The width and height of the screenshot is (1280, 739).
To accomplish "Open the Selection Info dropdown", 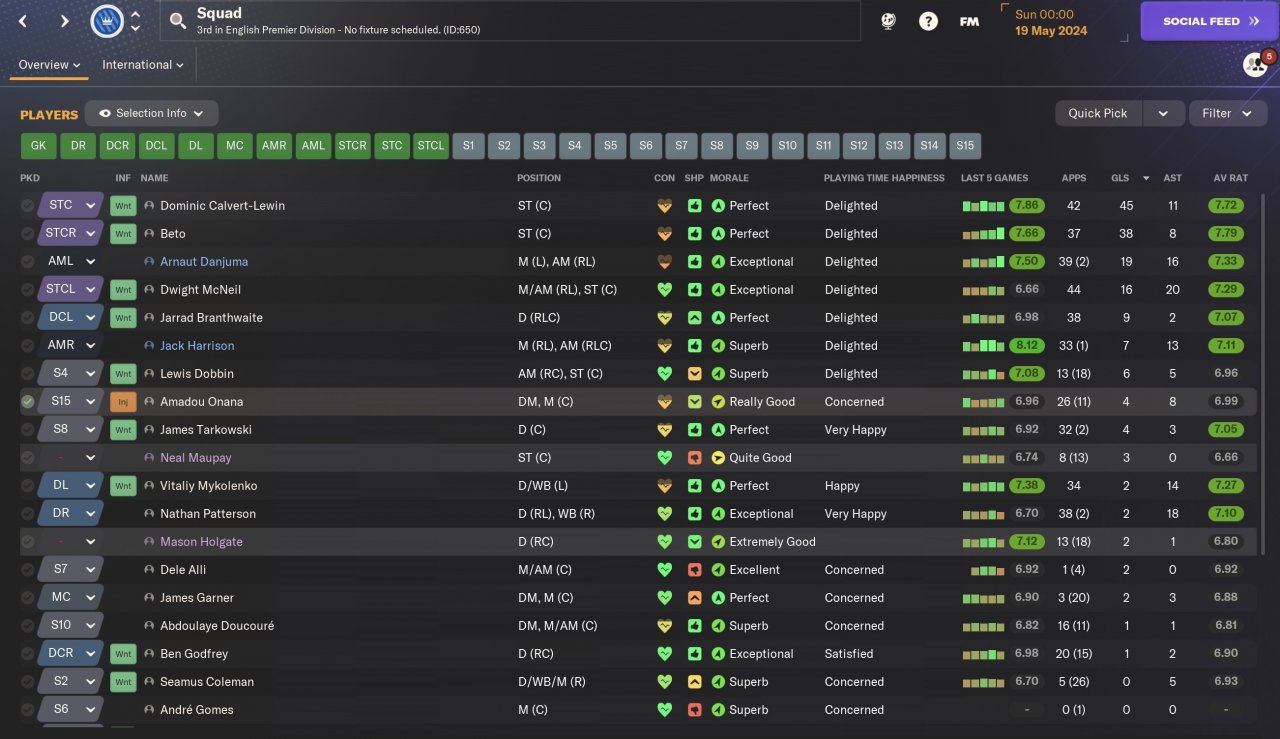I will click(151, 114).
